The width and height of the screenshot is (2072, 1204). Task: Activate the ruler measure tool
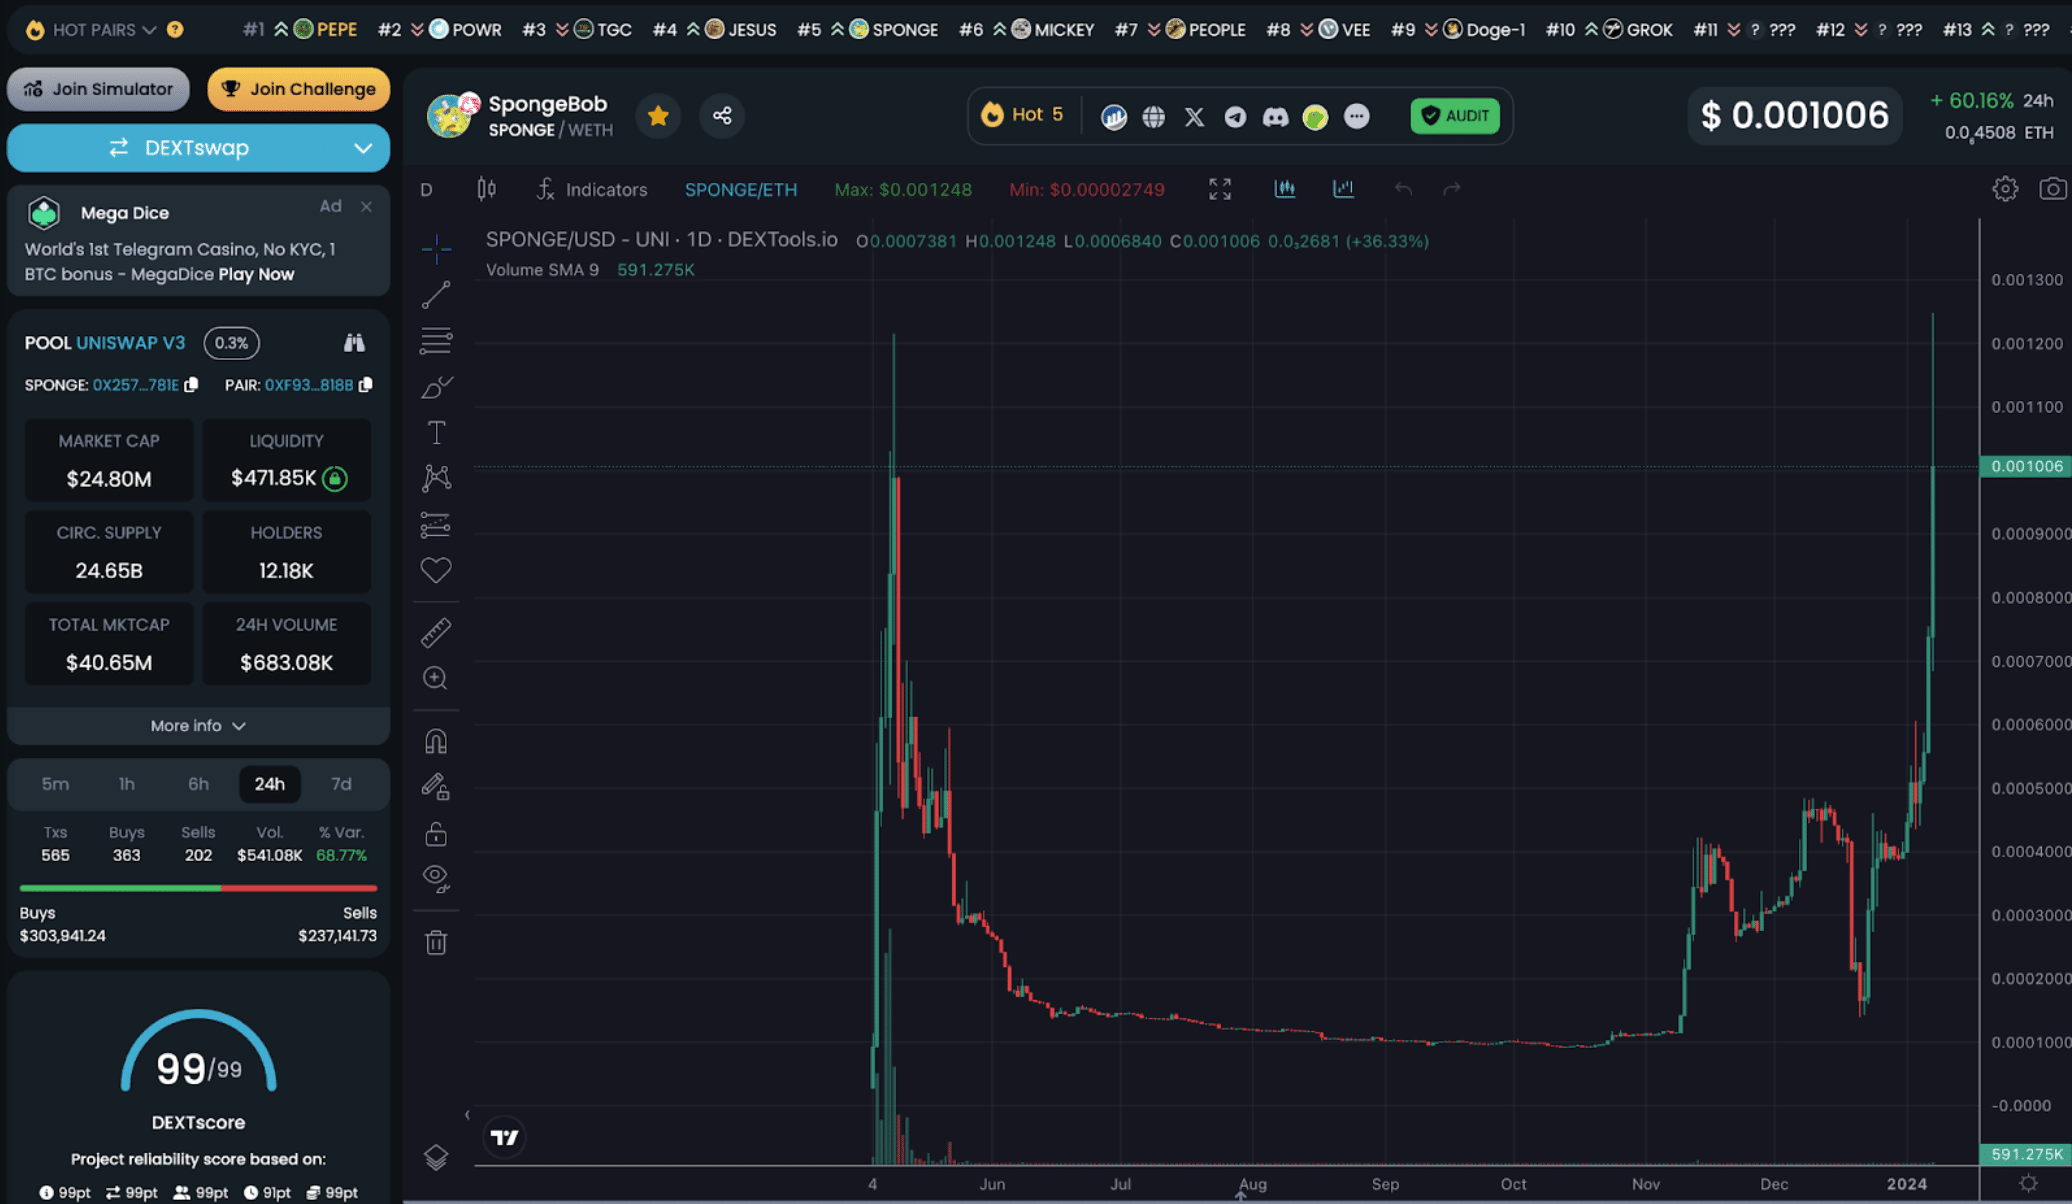[436, 632]
